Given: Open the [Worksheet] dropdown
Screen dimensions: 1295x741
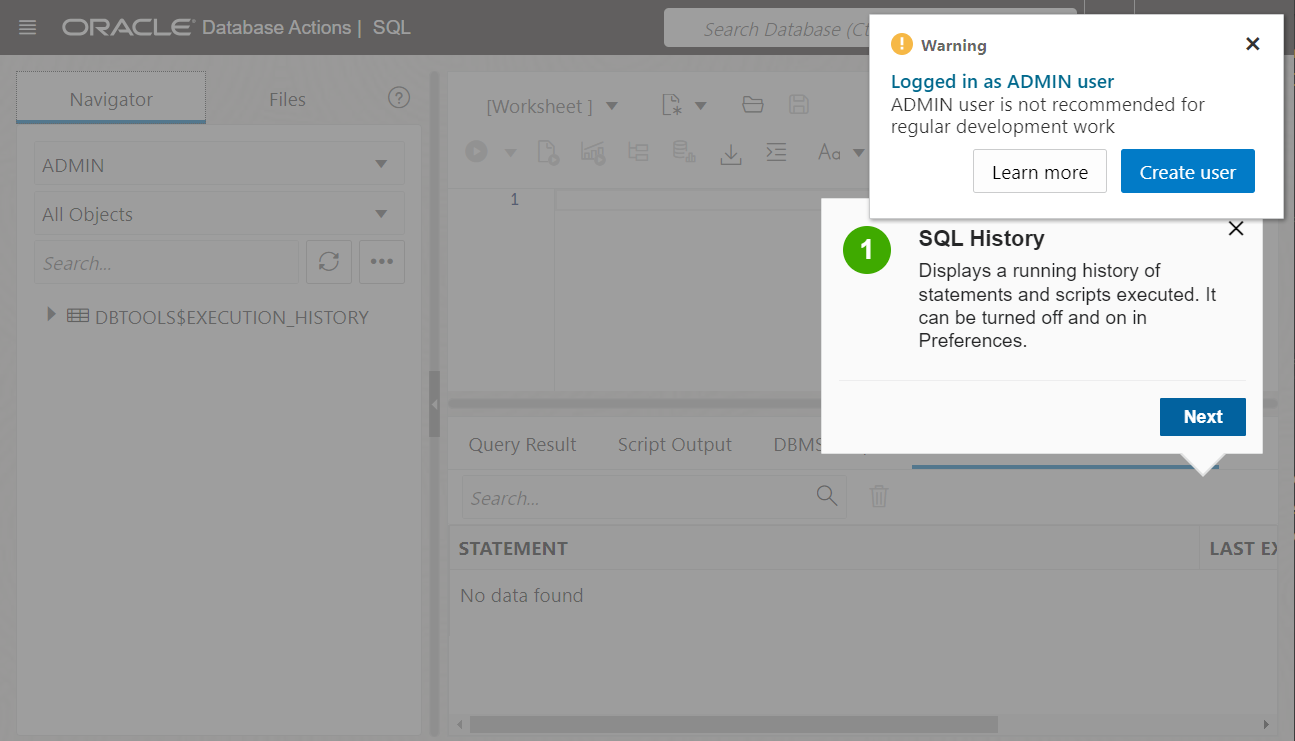Looking at the screenshot, I should [552, 106].
